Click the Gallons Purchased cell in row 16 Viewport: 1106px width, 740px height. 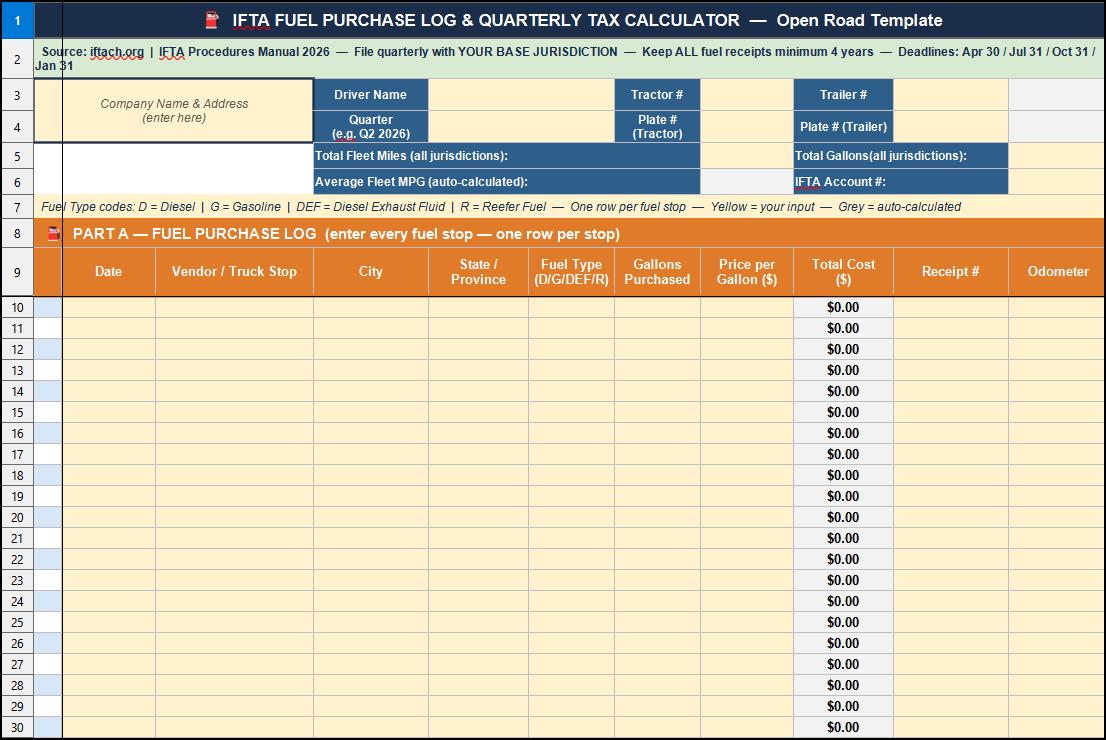tap(657, 433)
